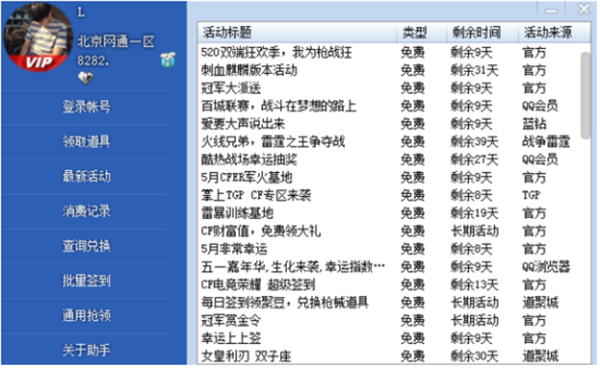
Task: Click 剩余39天 remaining time cell
Action: (474, 142)
